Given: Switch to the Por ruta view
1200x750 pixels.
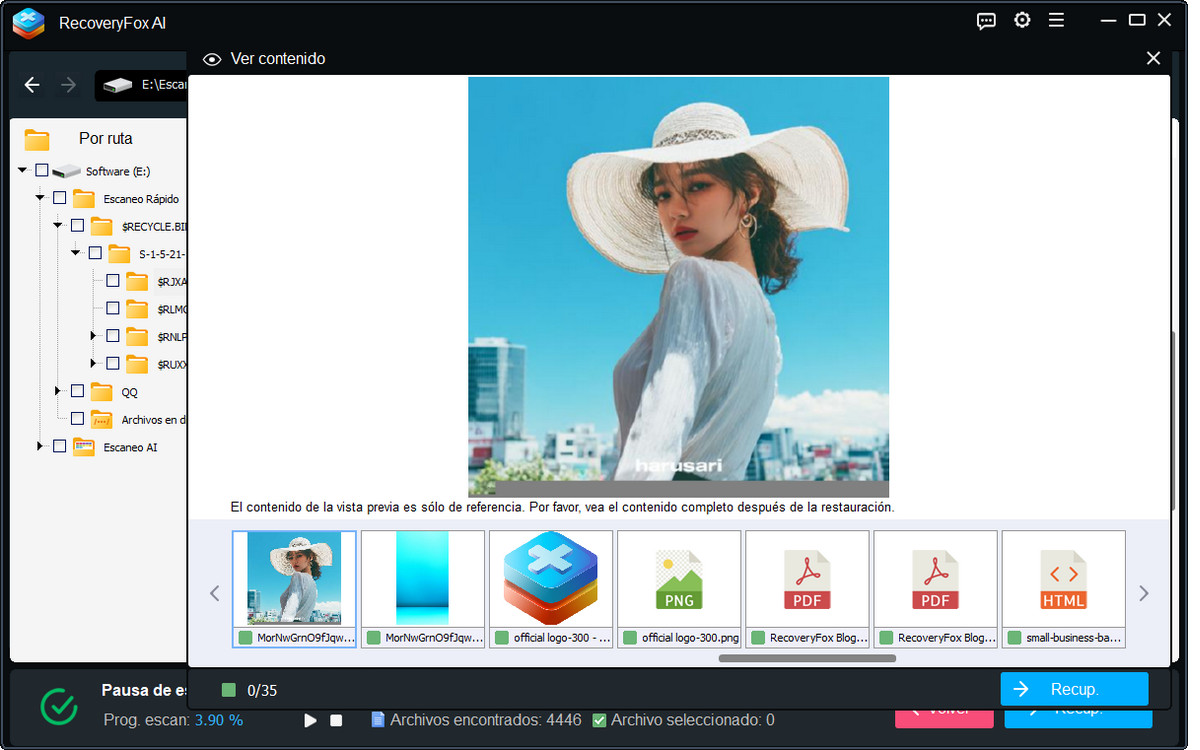Looking at the screenshot, I should (104, 138).
